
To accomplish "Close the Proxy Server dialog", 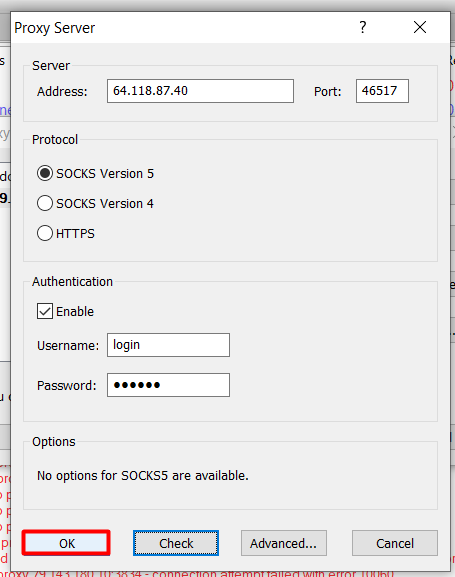I will 420,27.
